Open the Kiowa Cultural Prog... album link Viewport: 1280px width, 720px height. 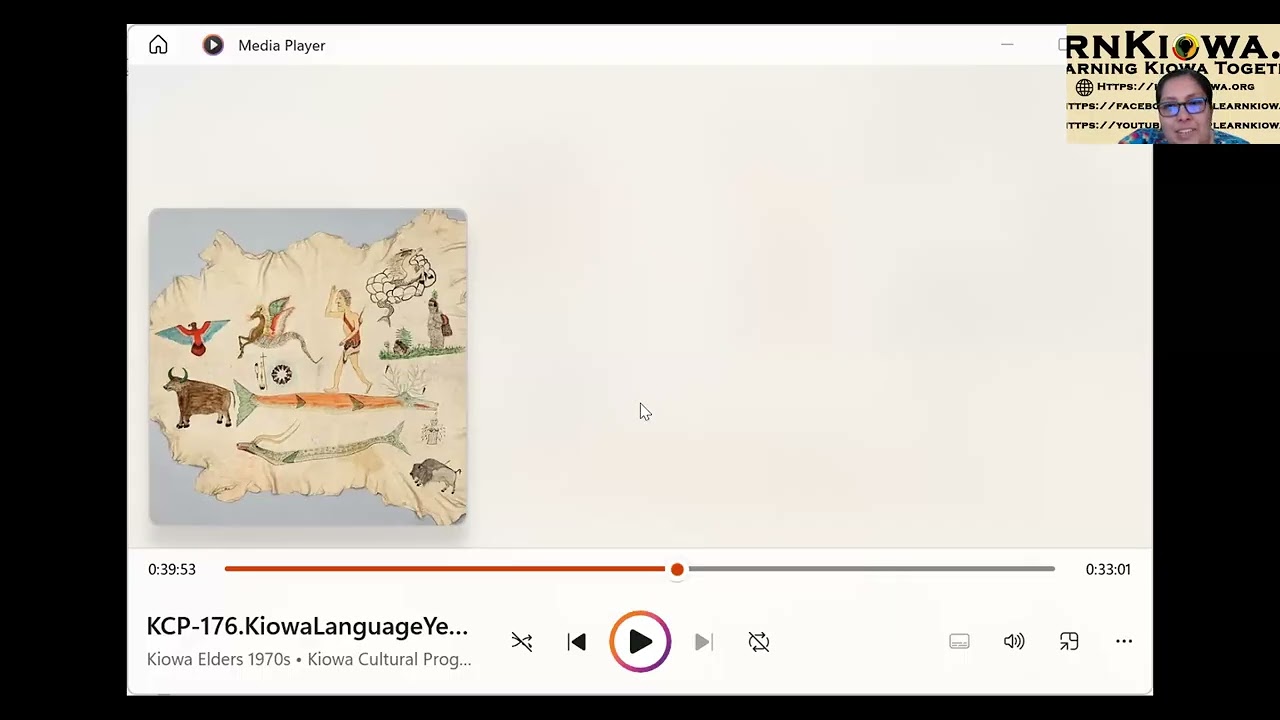click(x=389, y=660)
